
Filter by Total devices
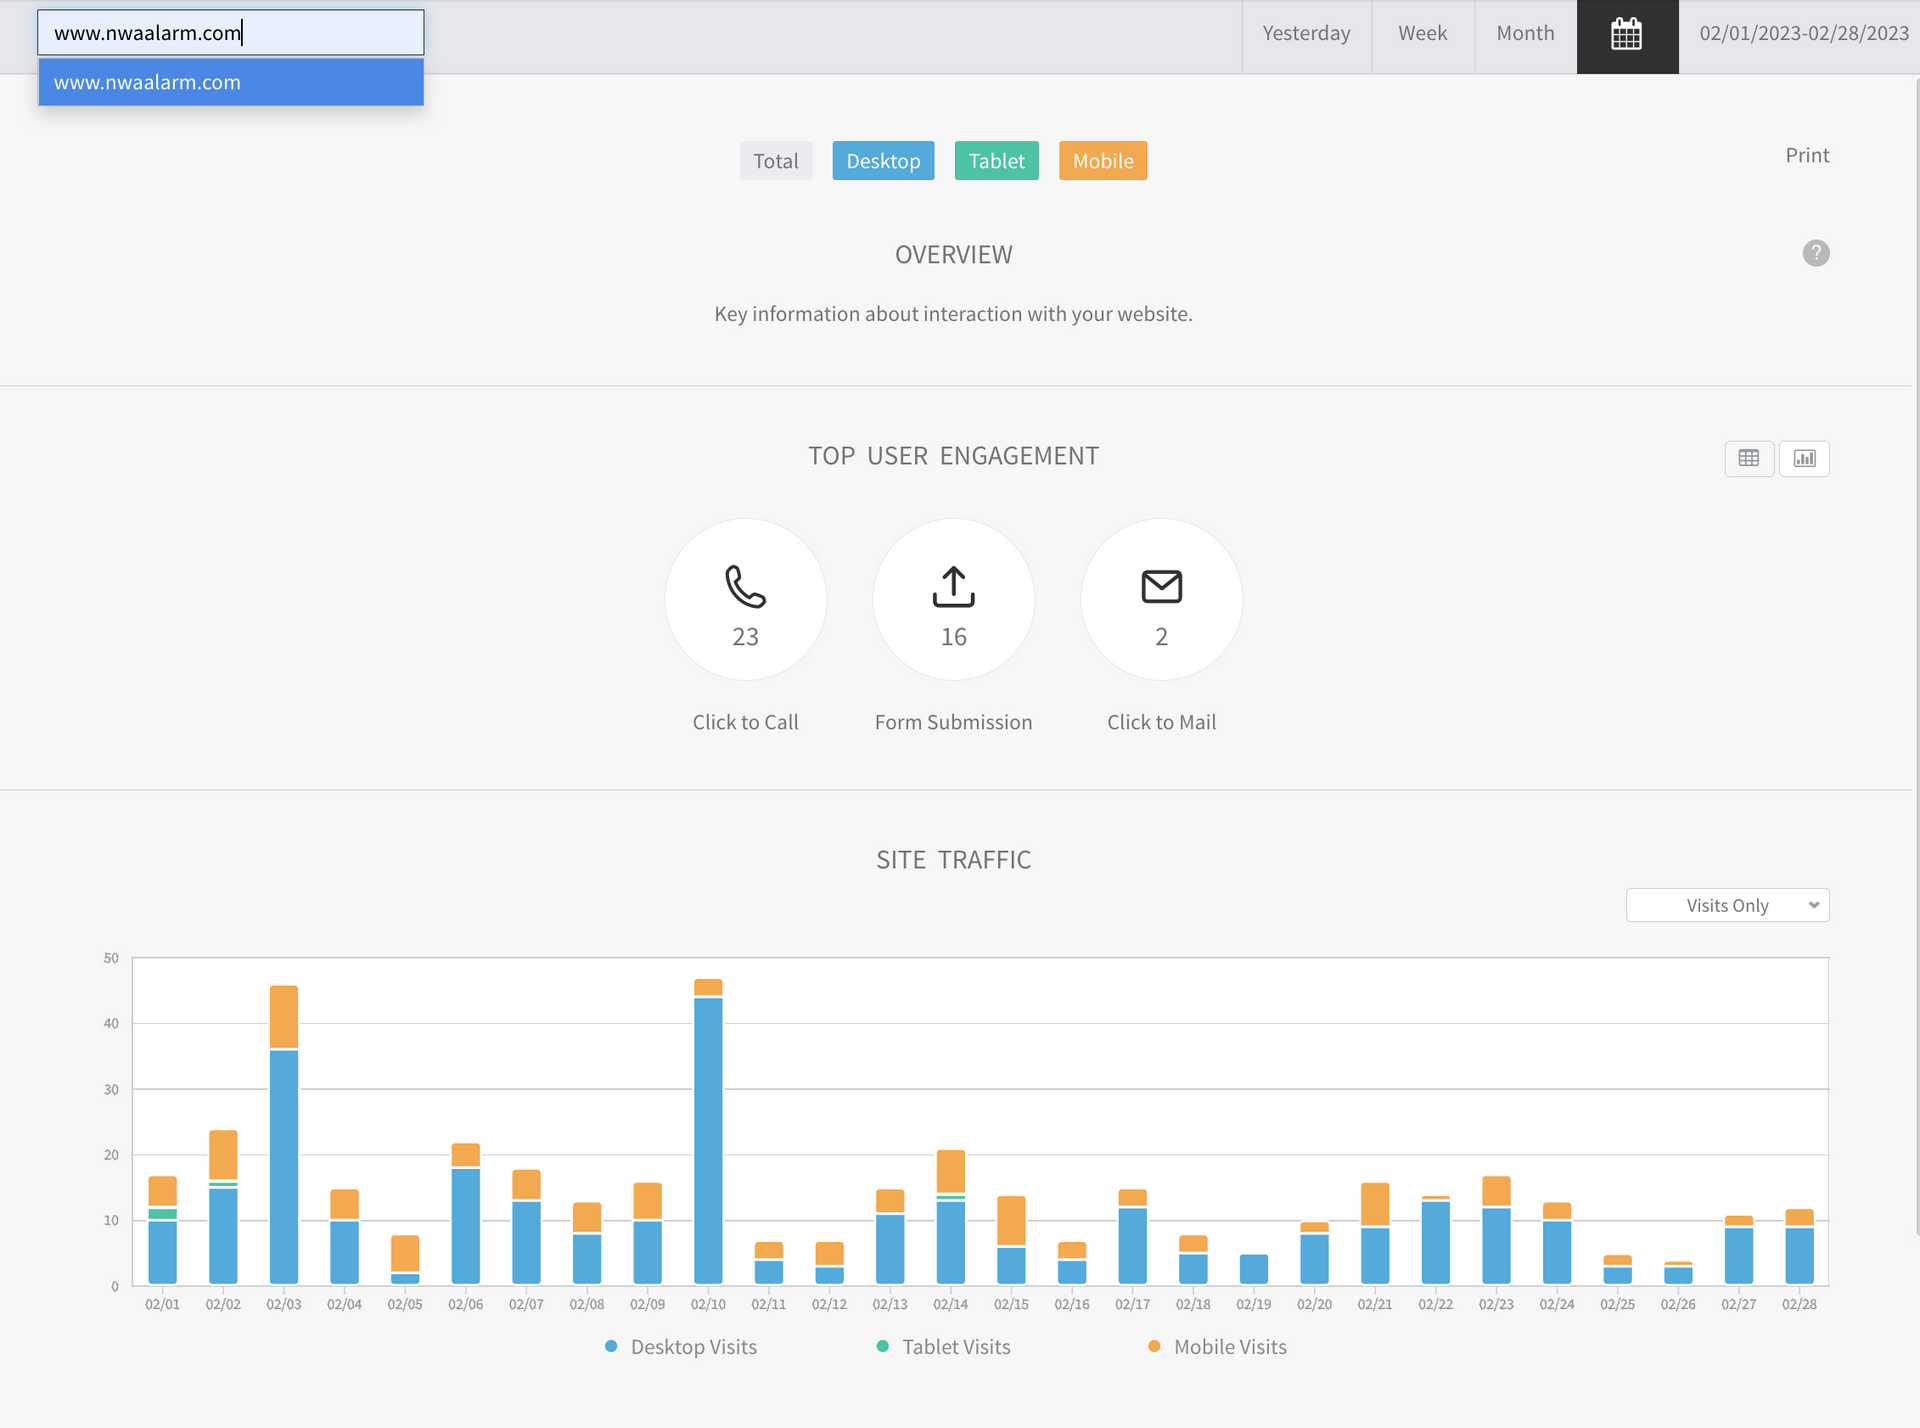pyautogui.click(x=775, y=161)
